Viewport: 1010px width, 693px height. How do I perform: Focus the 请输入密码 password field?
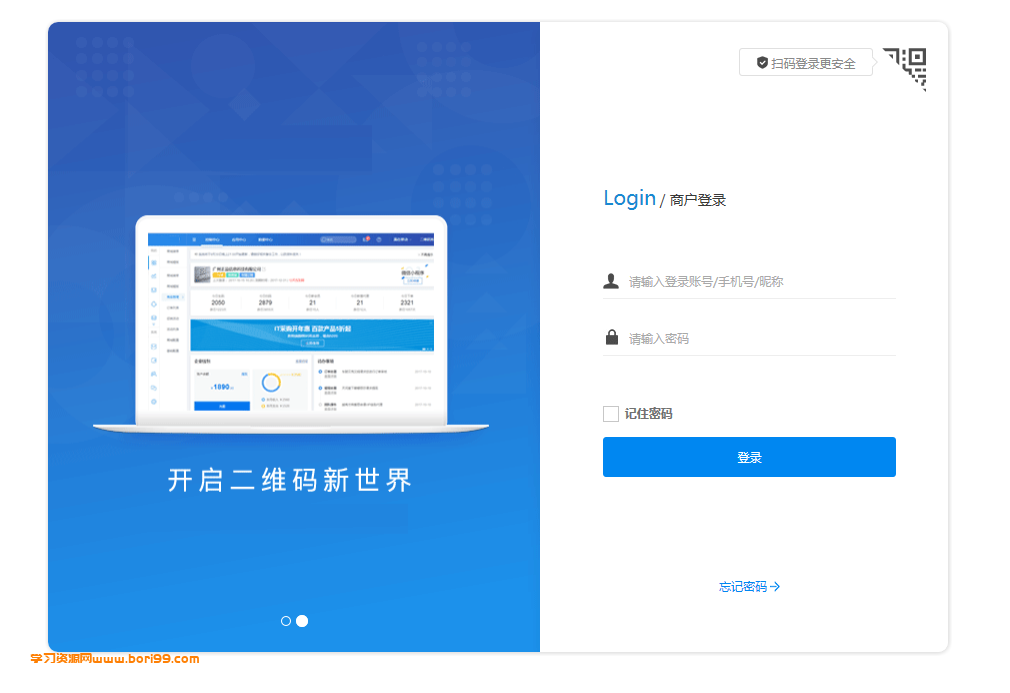pyautogui.click(x=749, y=338)
